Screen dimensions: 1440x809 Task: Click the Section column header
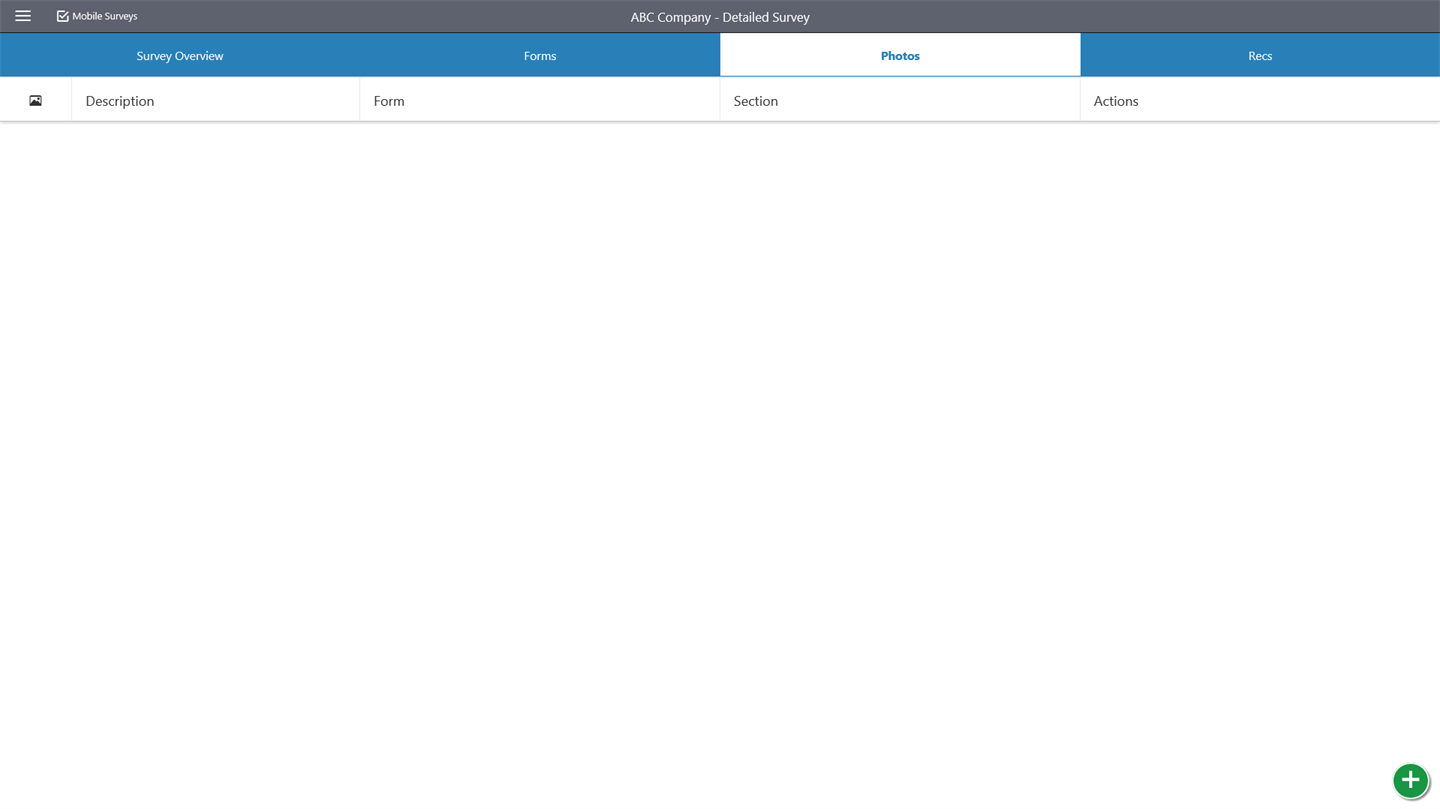tap(900, 101)
